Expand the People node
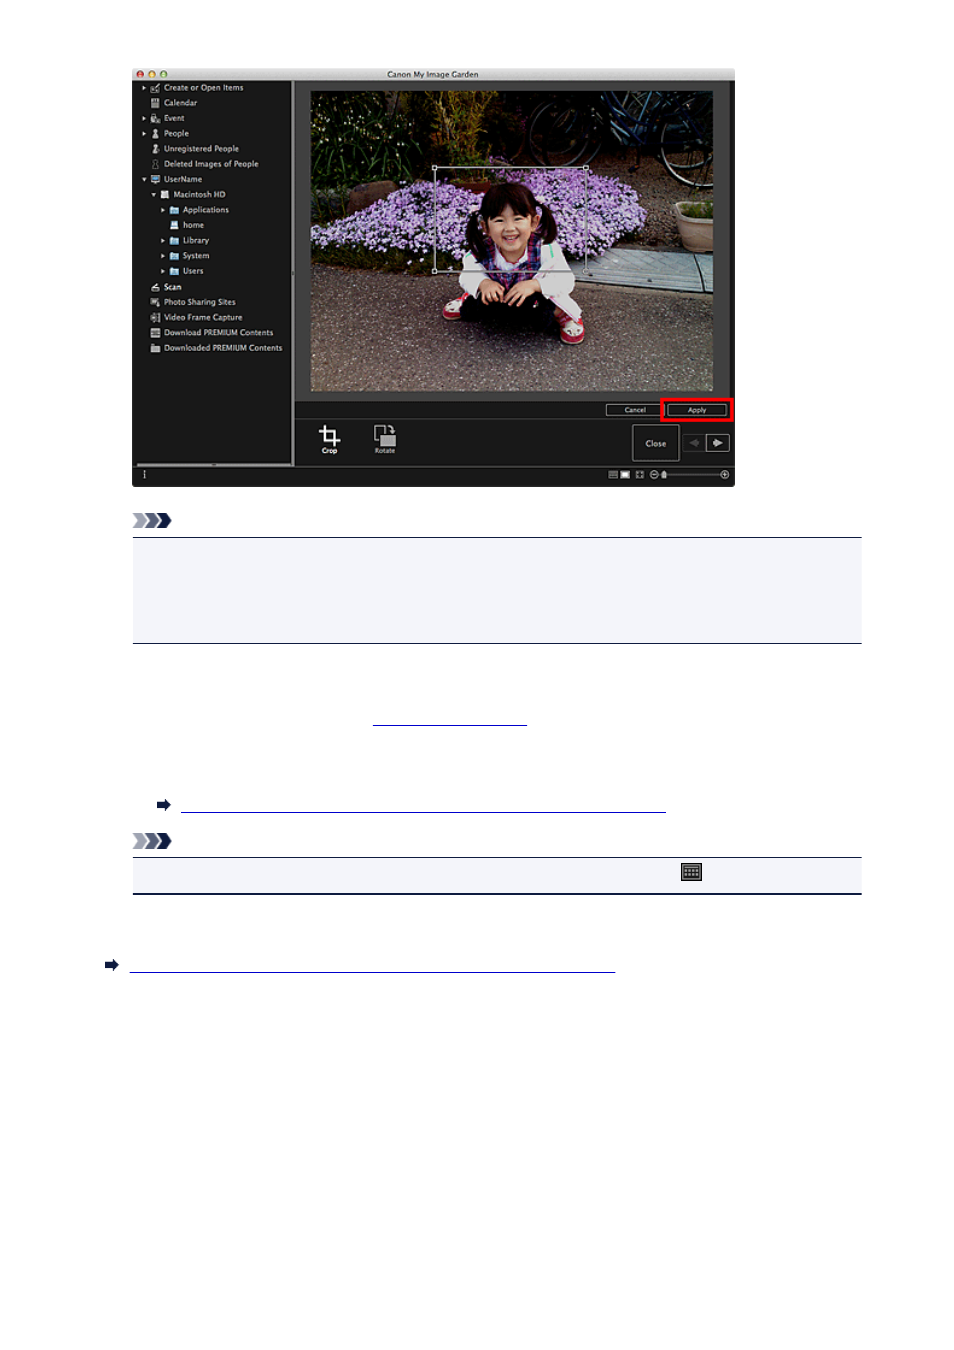Image resolution: width=954 pixels, height=1350 pixels. [144, 133]
